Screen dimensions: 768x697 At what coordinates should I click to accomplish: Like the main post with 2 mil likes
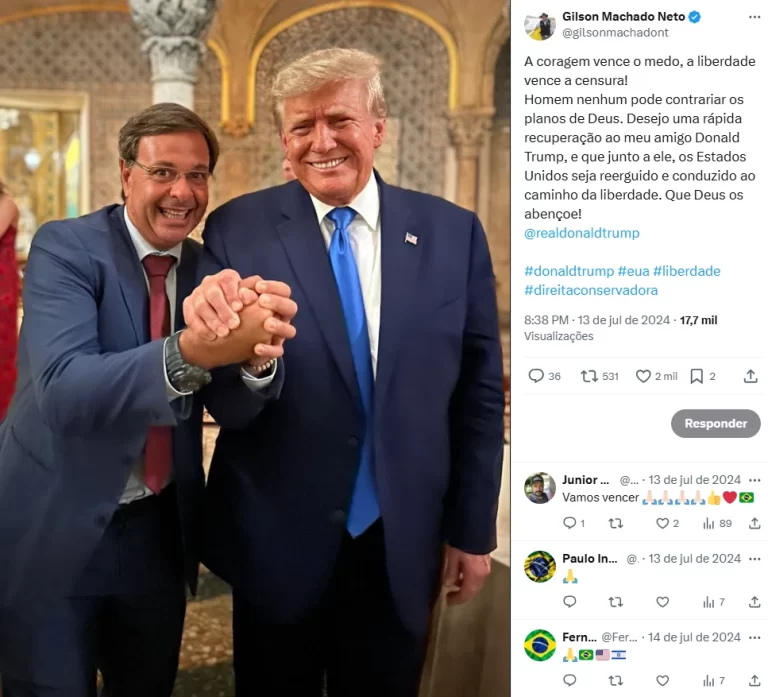[x=643, y=376]
